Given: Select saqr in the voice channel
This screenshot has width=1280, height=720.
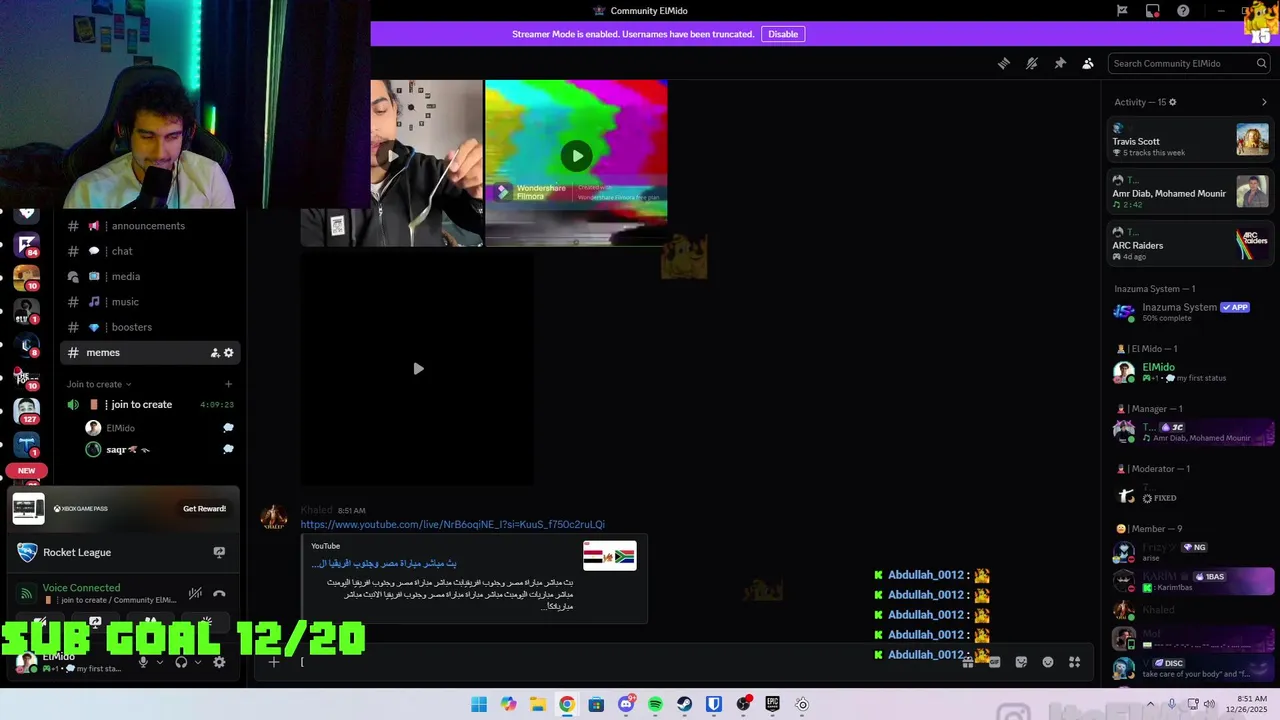Looking at the screenshot, I should pyautogui.click(x=150, y=450).
